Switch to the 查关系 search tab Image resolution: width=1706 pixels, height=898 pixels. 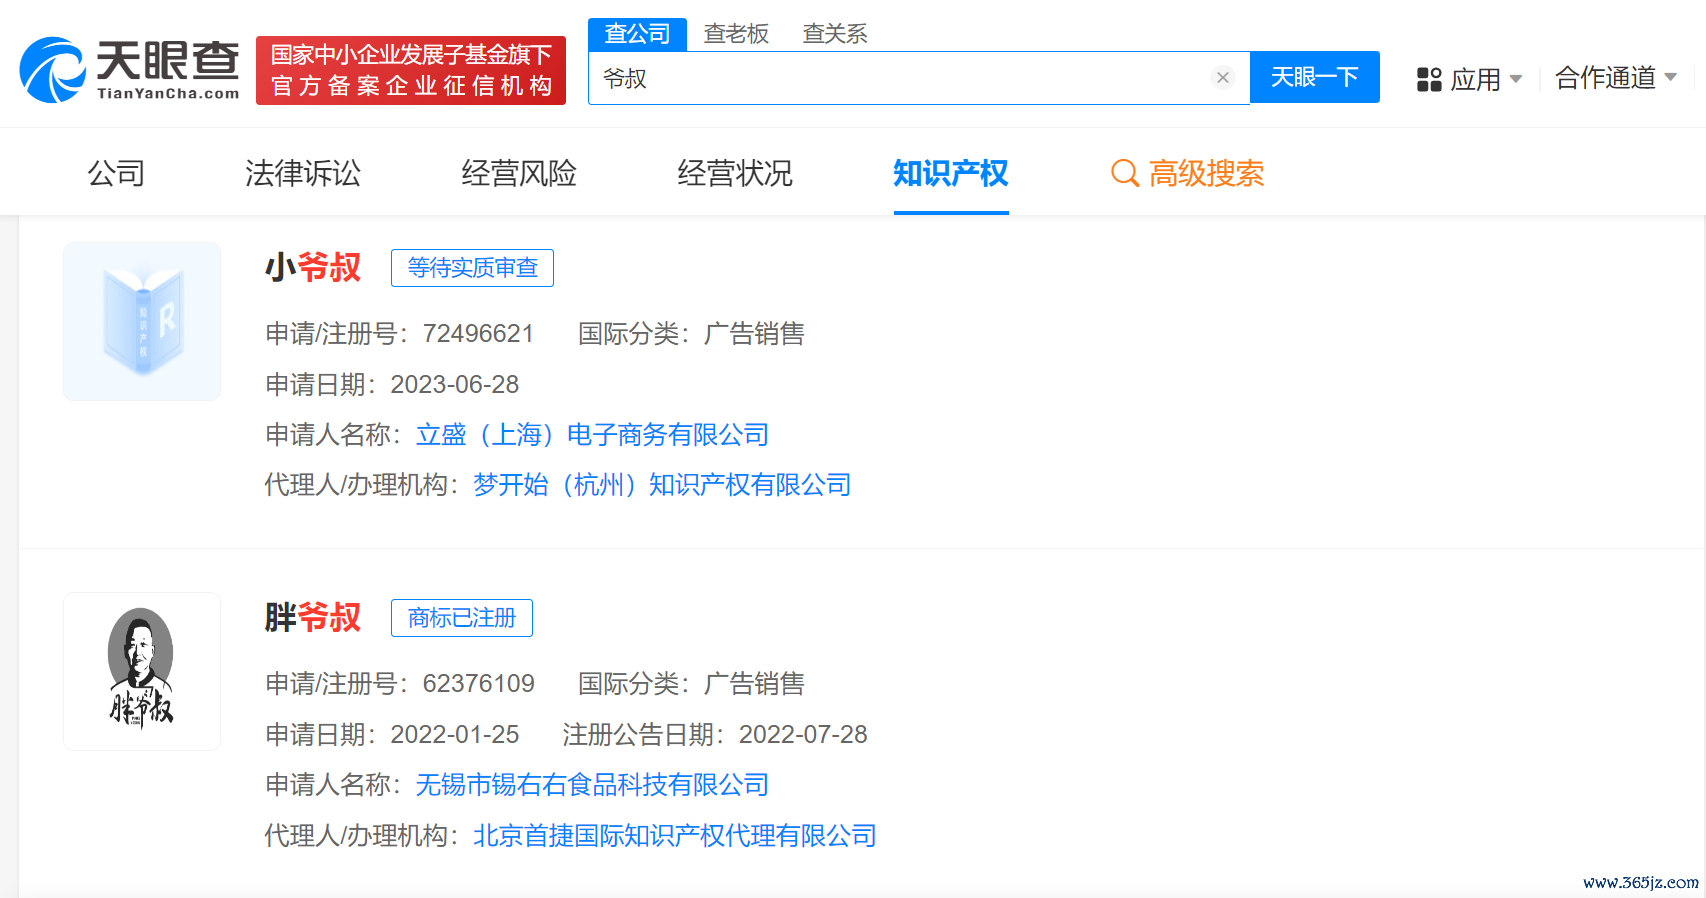(x=834, y=34)
